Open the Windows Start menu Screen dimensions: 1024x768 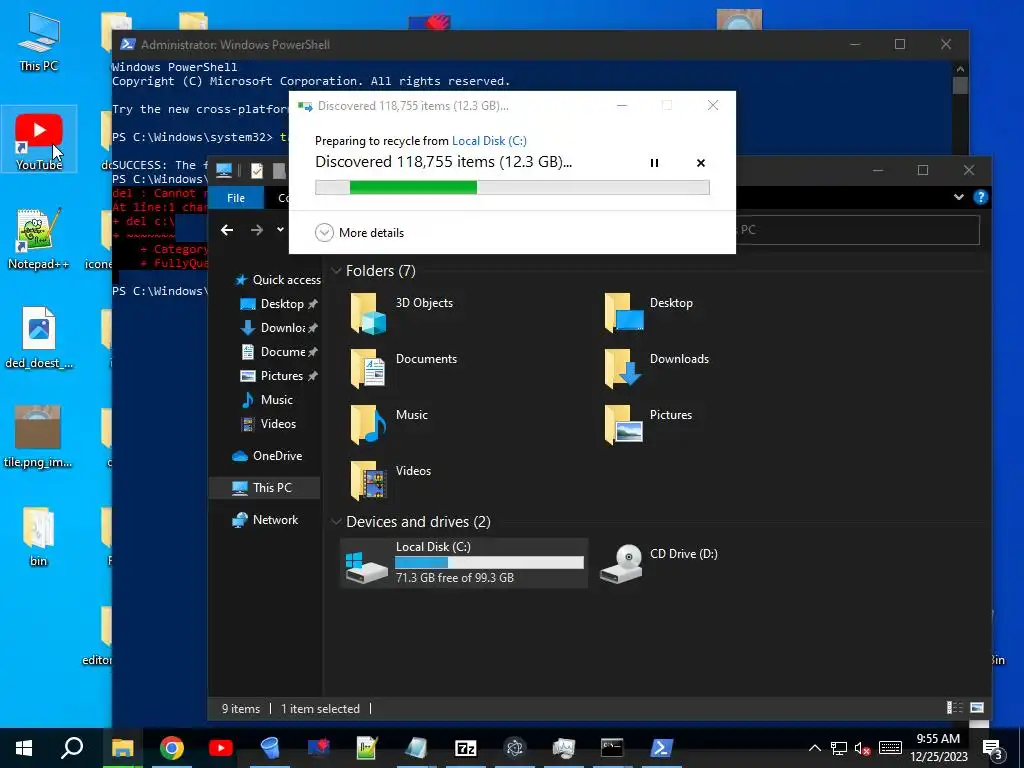pyautogui.click(x=24, y=748)
